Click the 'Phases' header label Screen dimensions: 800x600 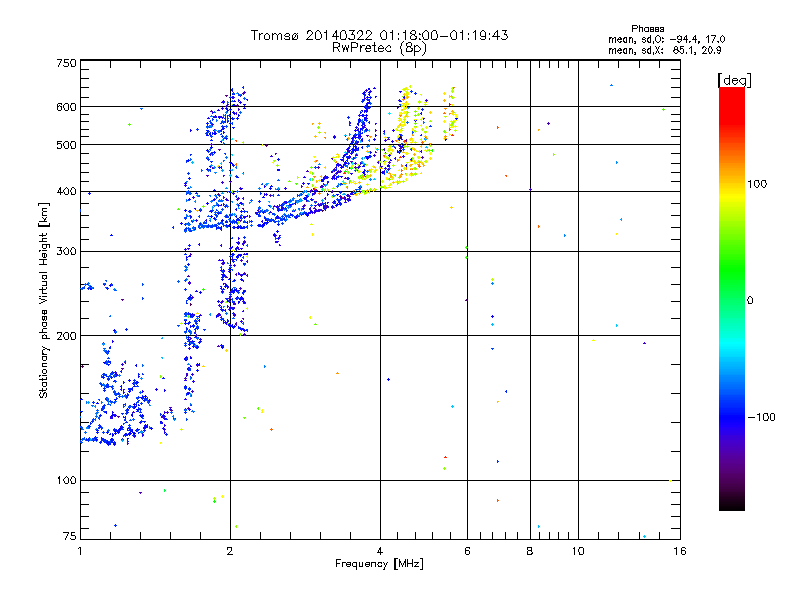tap(647, 29)
